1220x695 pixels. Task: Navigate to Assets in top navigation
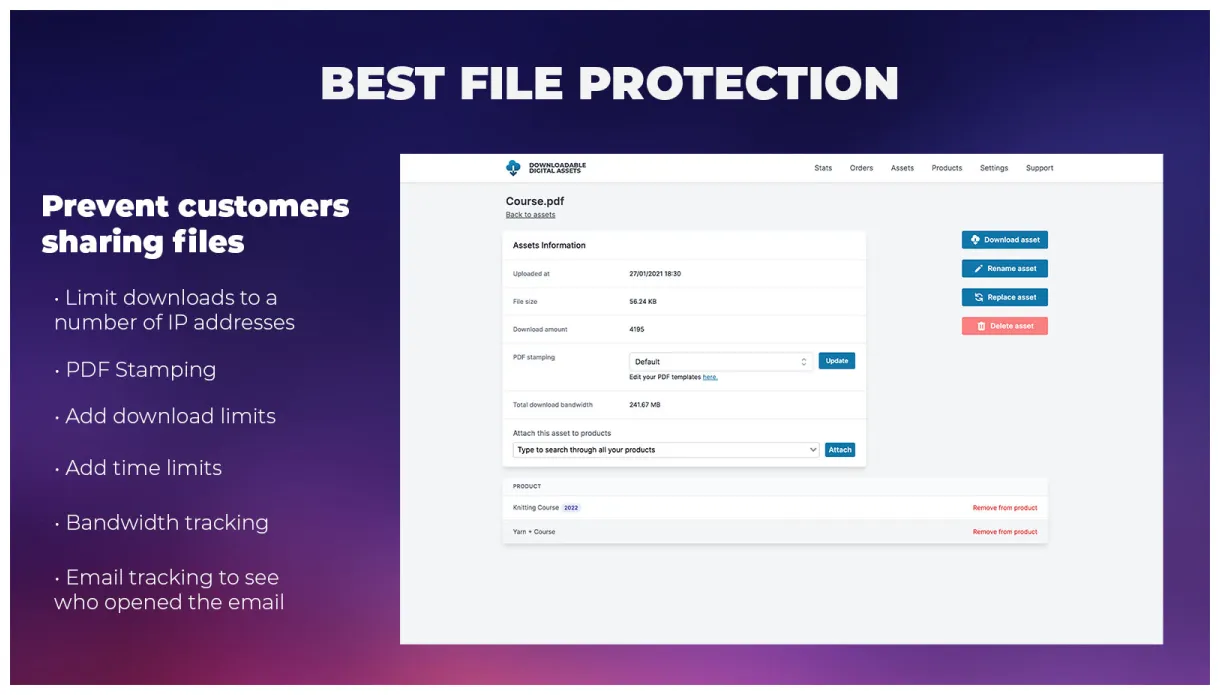coord(902,168)
